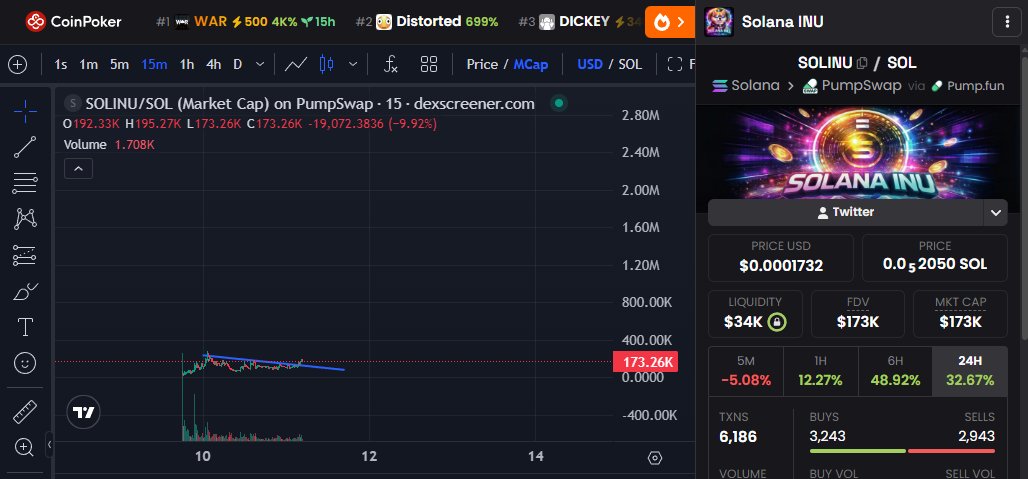
Task: Open the Solana INU options menu
Action: pos(1007,22)
